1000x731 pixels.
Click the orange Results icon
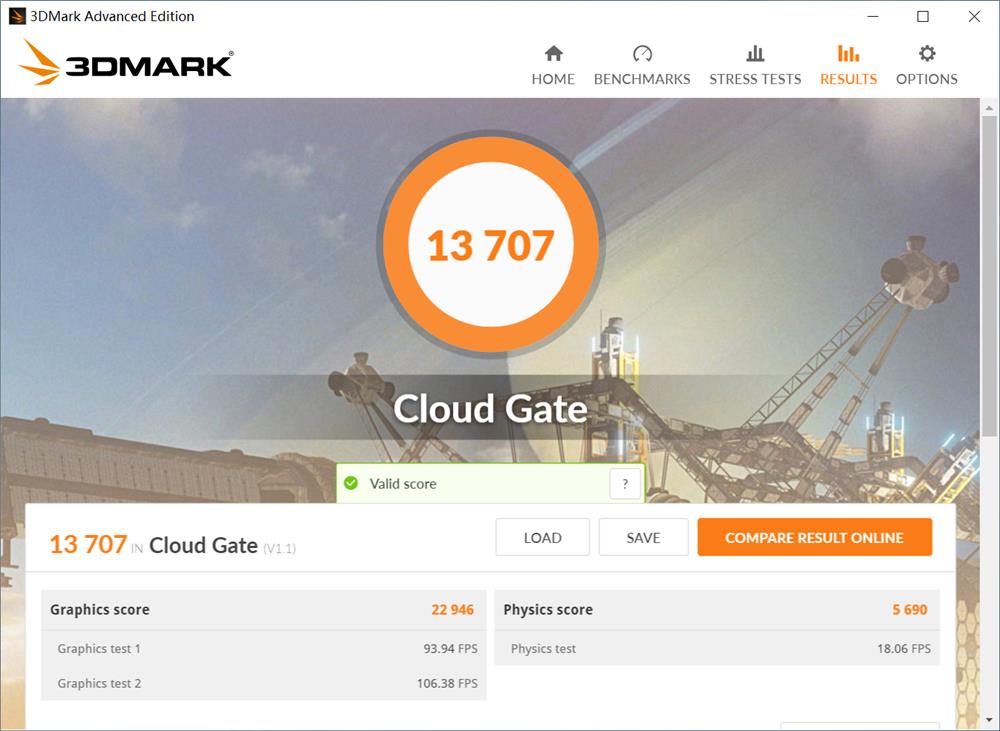pyautogui.click(x=848, y=54)
